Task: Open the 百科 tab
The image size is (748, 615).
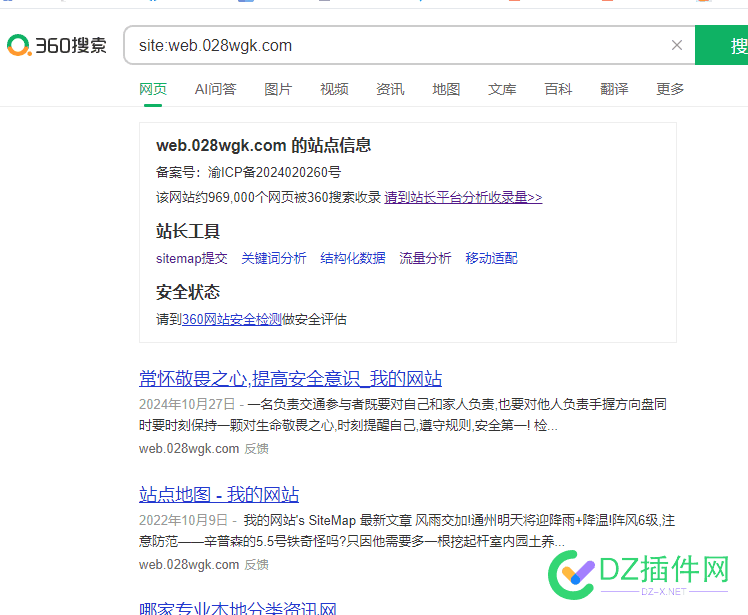Action: coord(558,89)
